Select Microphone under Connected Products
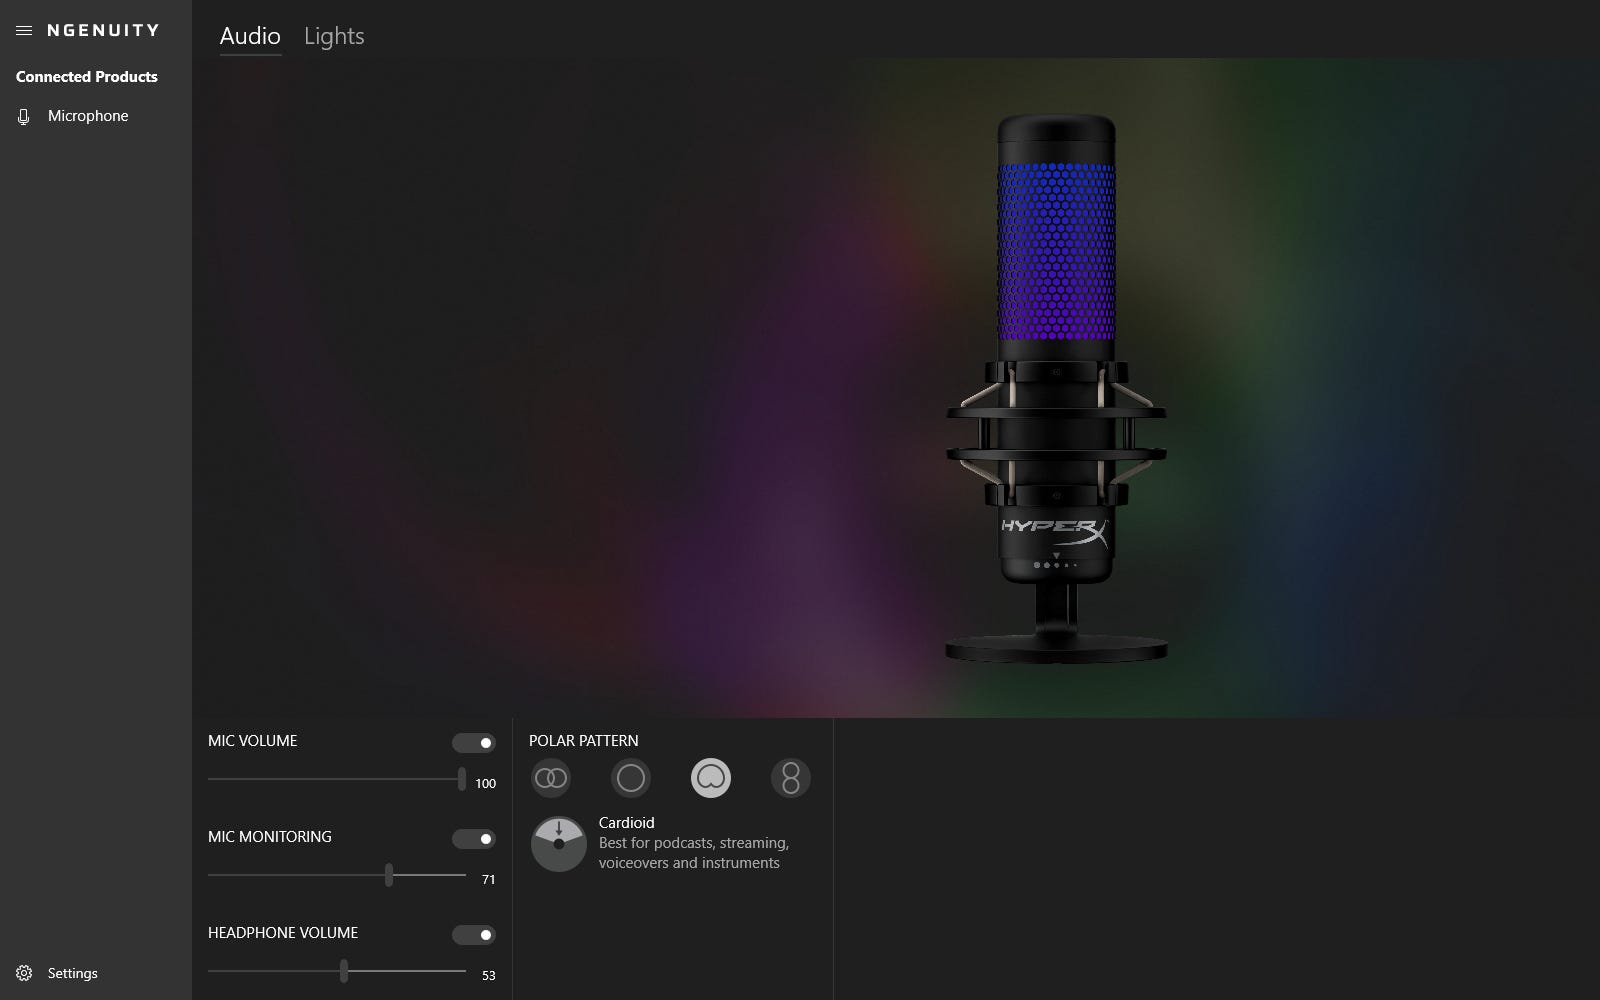Screen dimensions: 1600x1000 96,116
